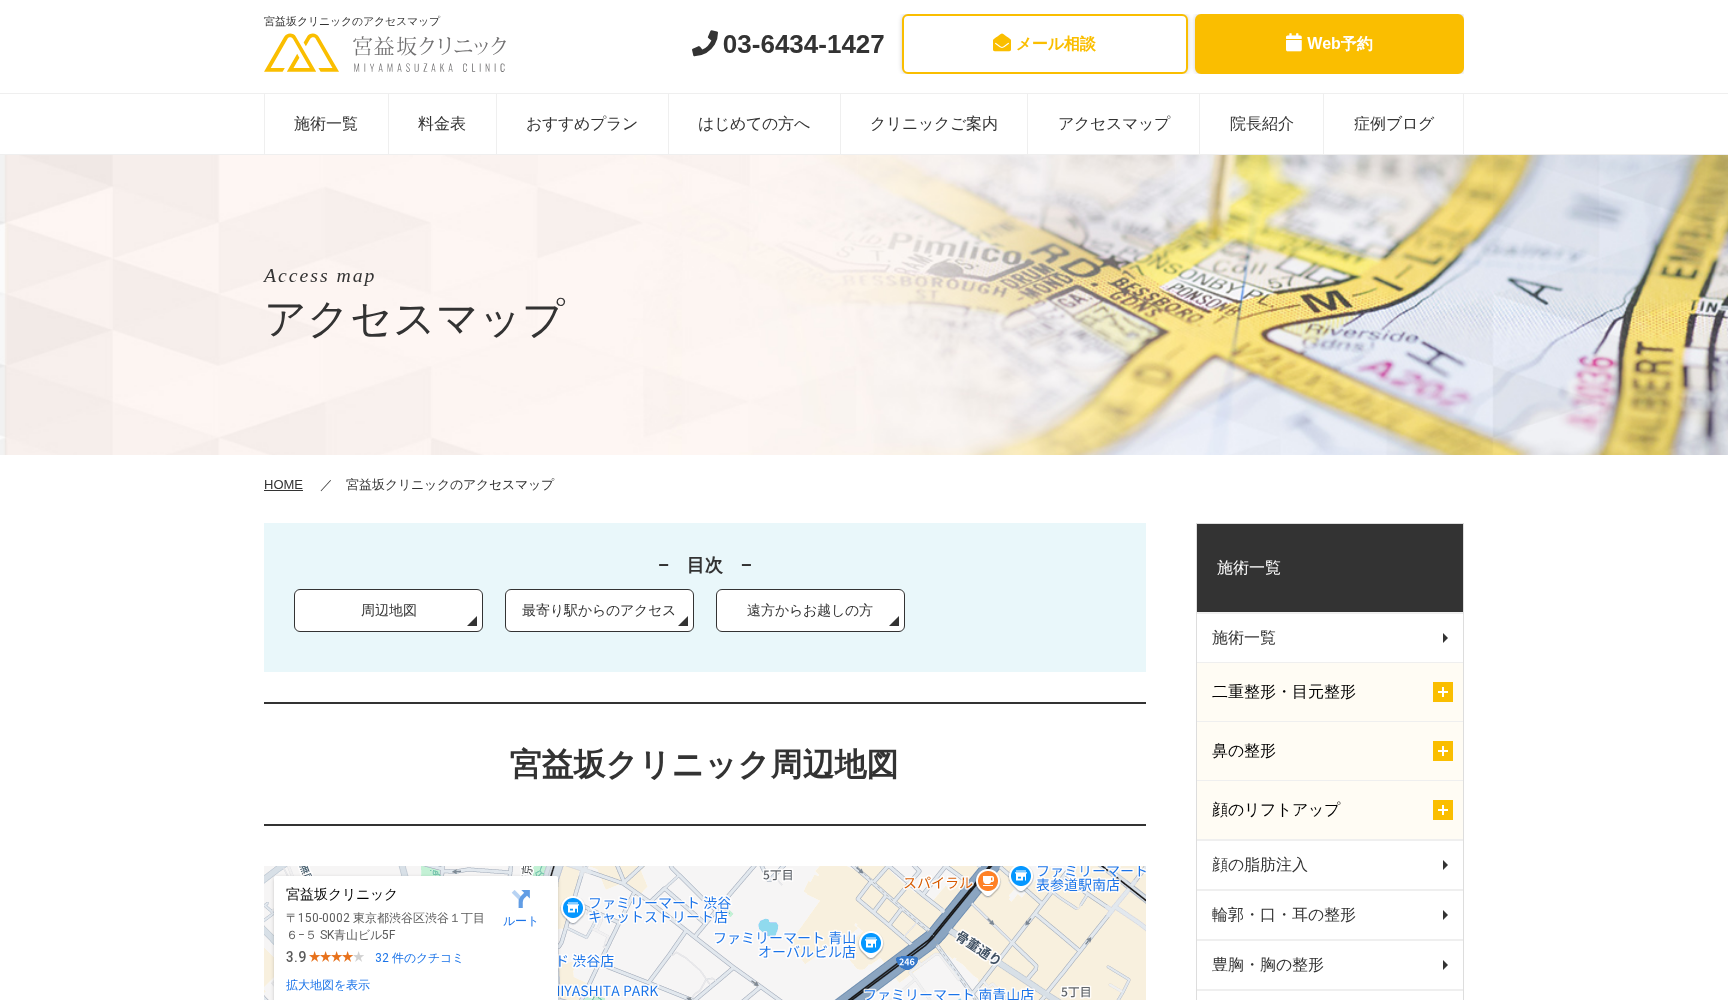Viewport: 1728px width, 1000px height.
Task: Expand the 鼻の整形 category with plus icon
Action: click(1442, 750)
